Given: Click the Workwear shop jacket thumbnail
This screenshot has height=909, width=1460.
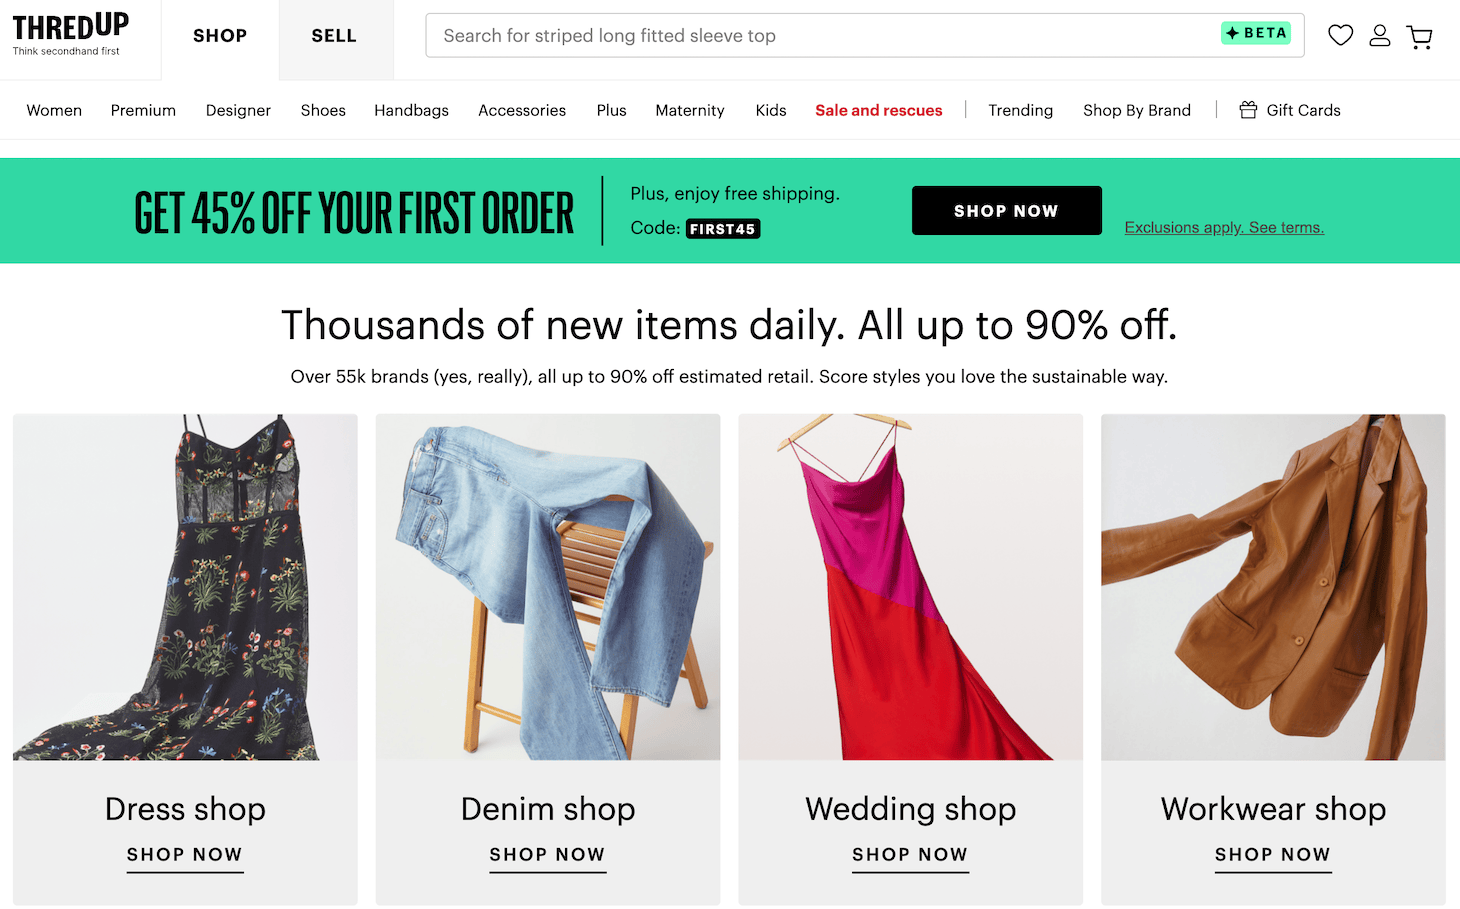Looking at the screenshot, I should 1272,586.
